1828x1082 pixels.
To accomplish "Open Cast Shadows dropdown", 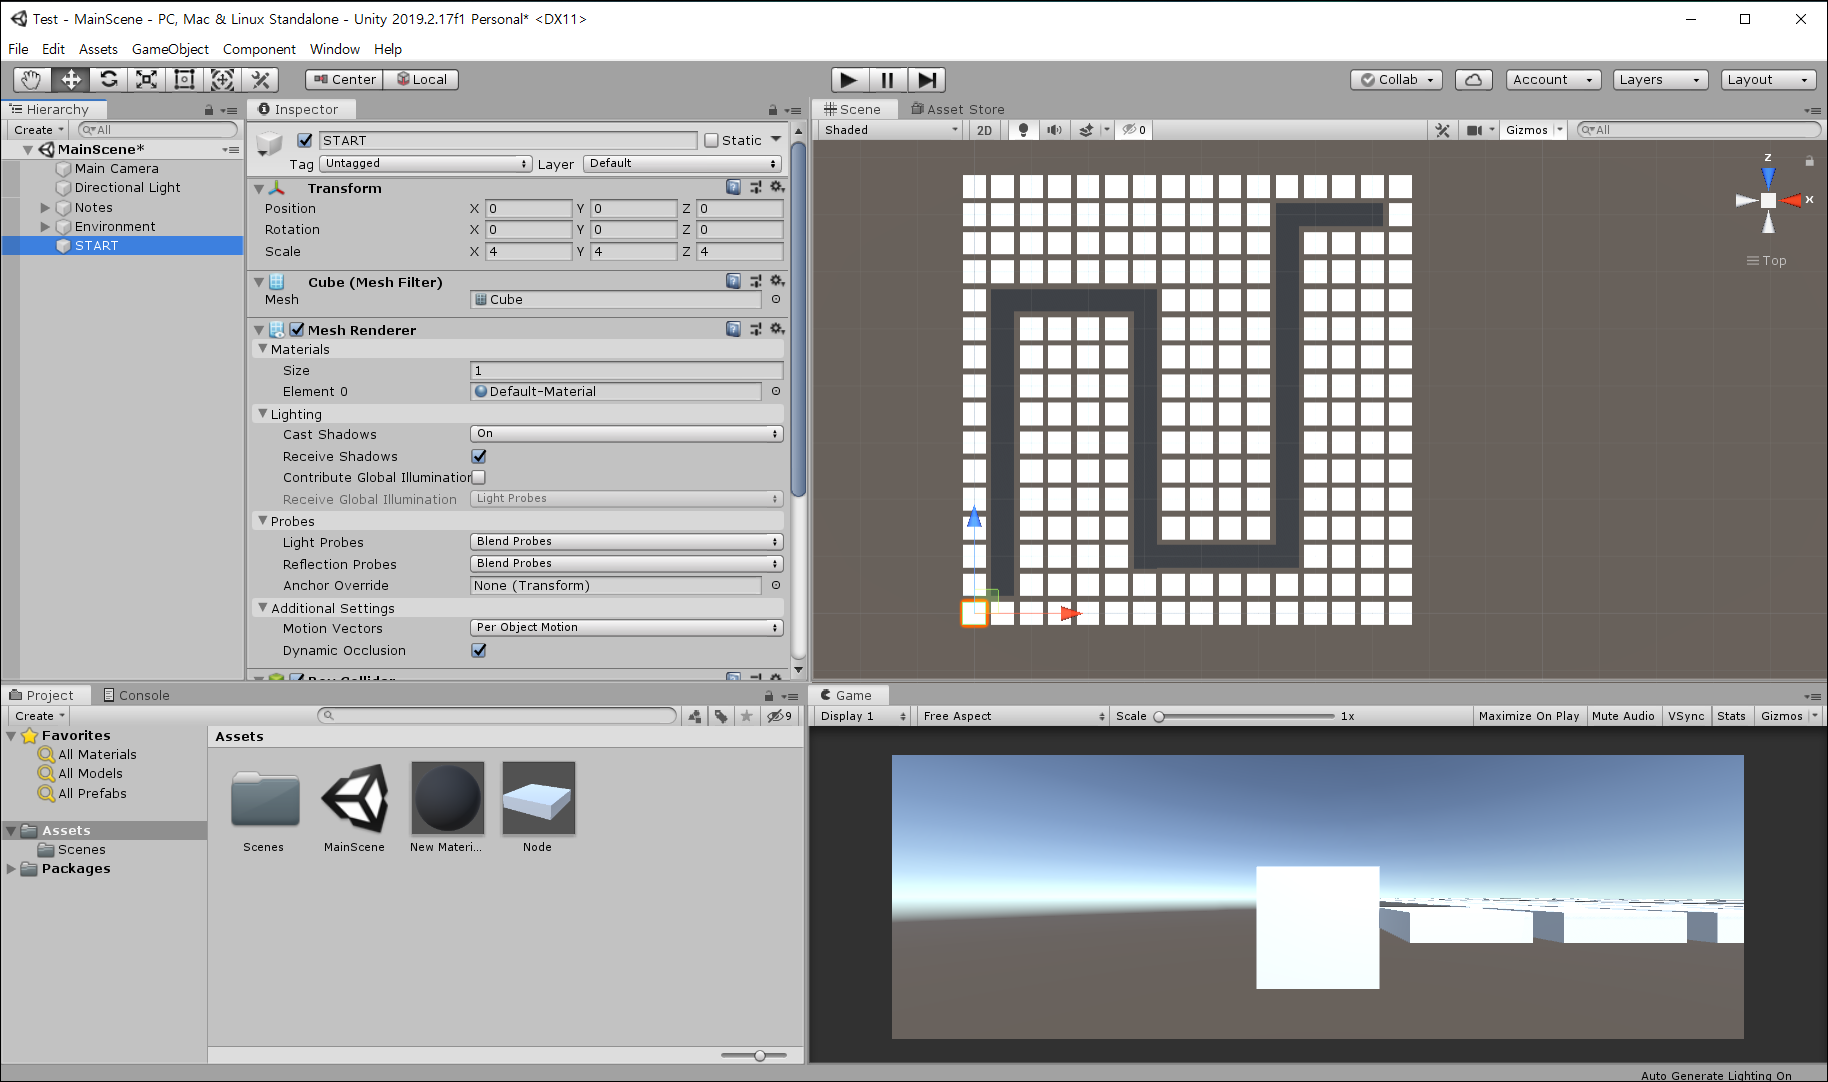I will (x=626, y=433).
